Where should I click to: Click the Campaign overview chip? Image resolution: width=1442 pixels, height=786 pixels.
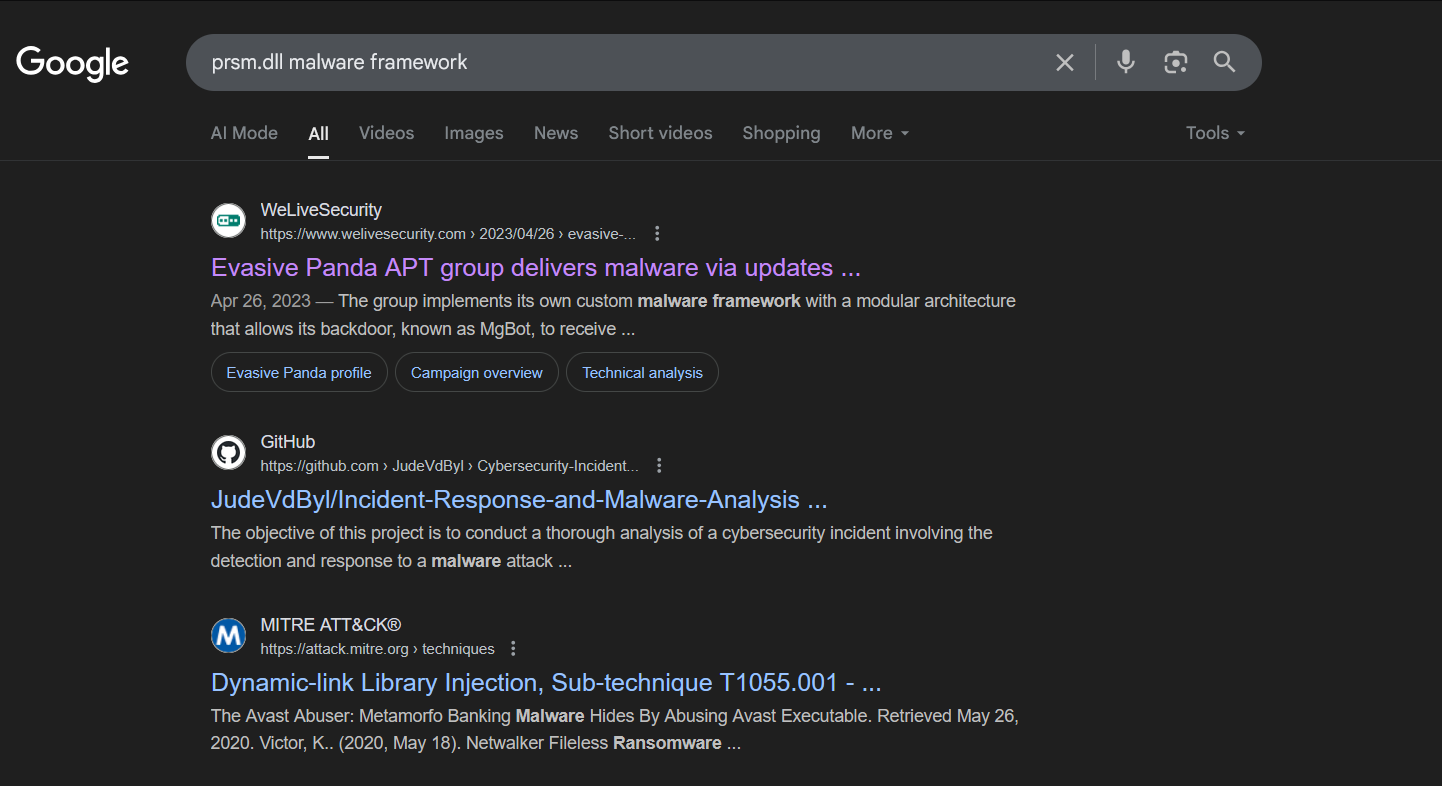[477, 372]
